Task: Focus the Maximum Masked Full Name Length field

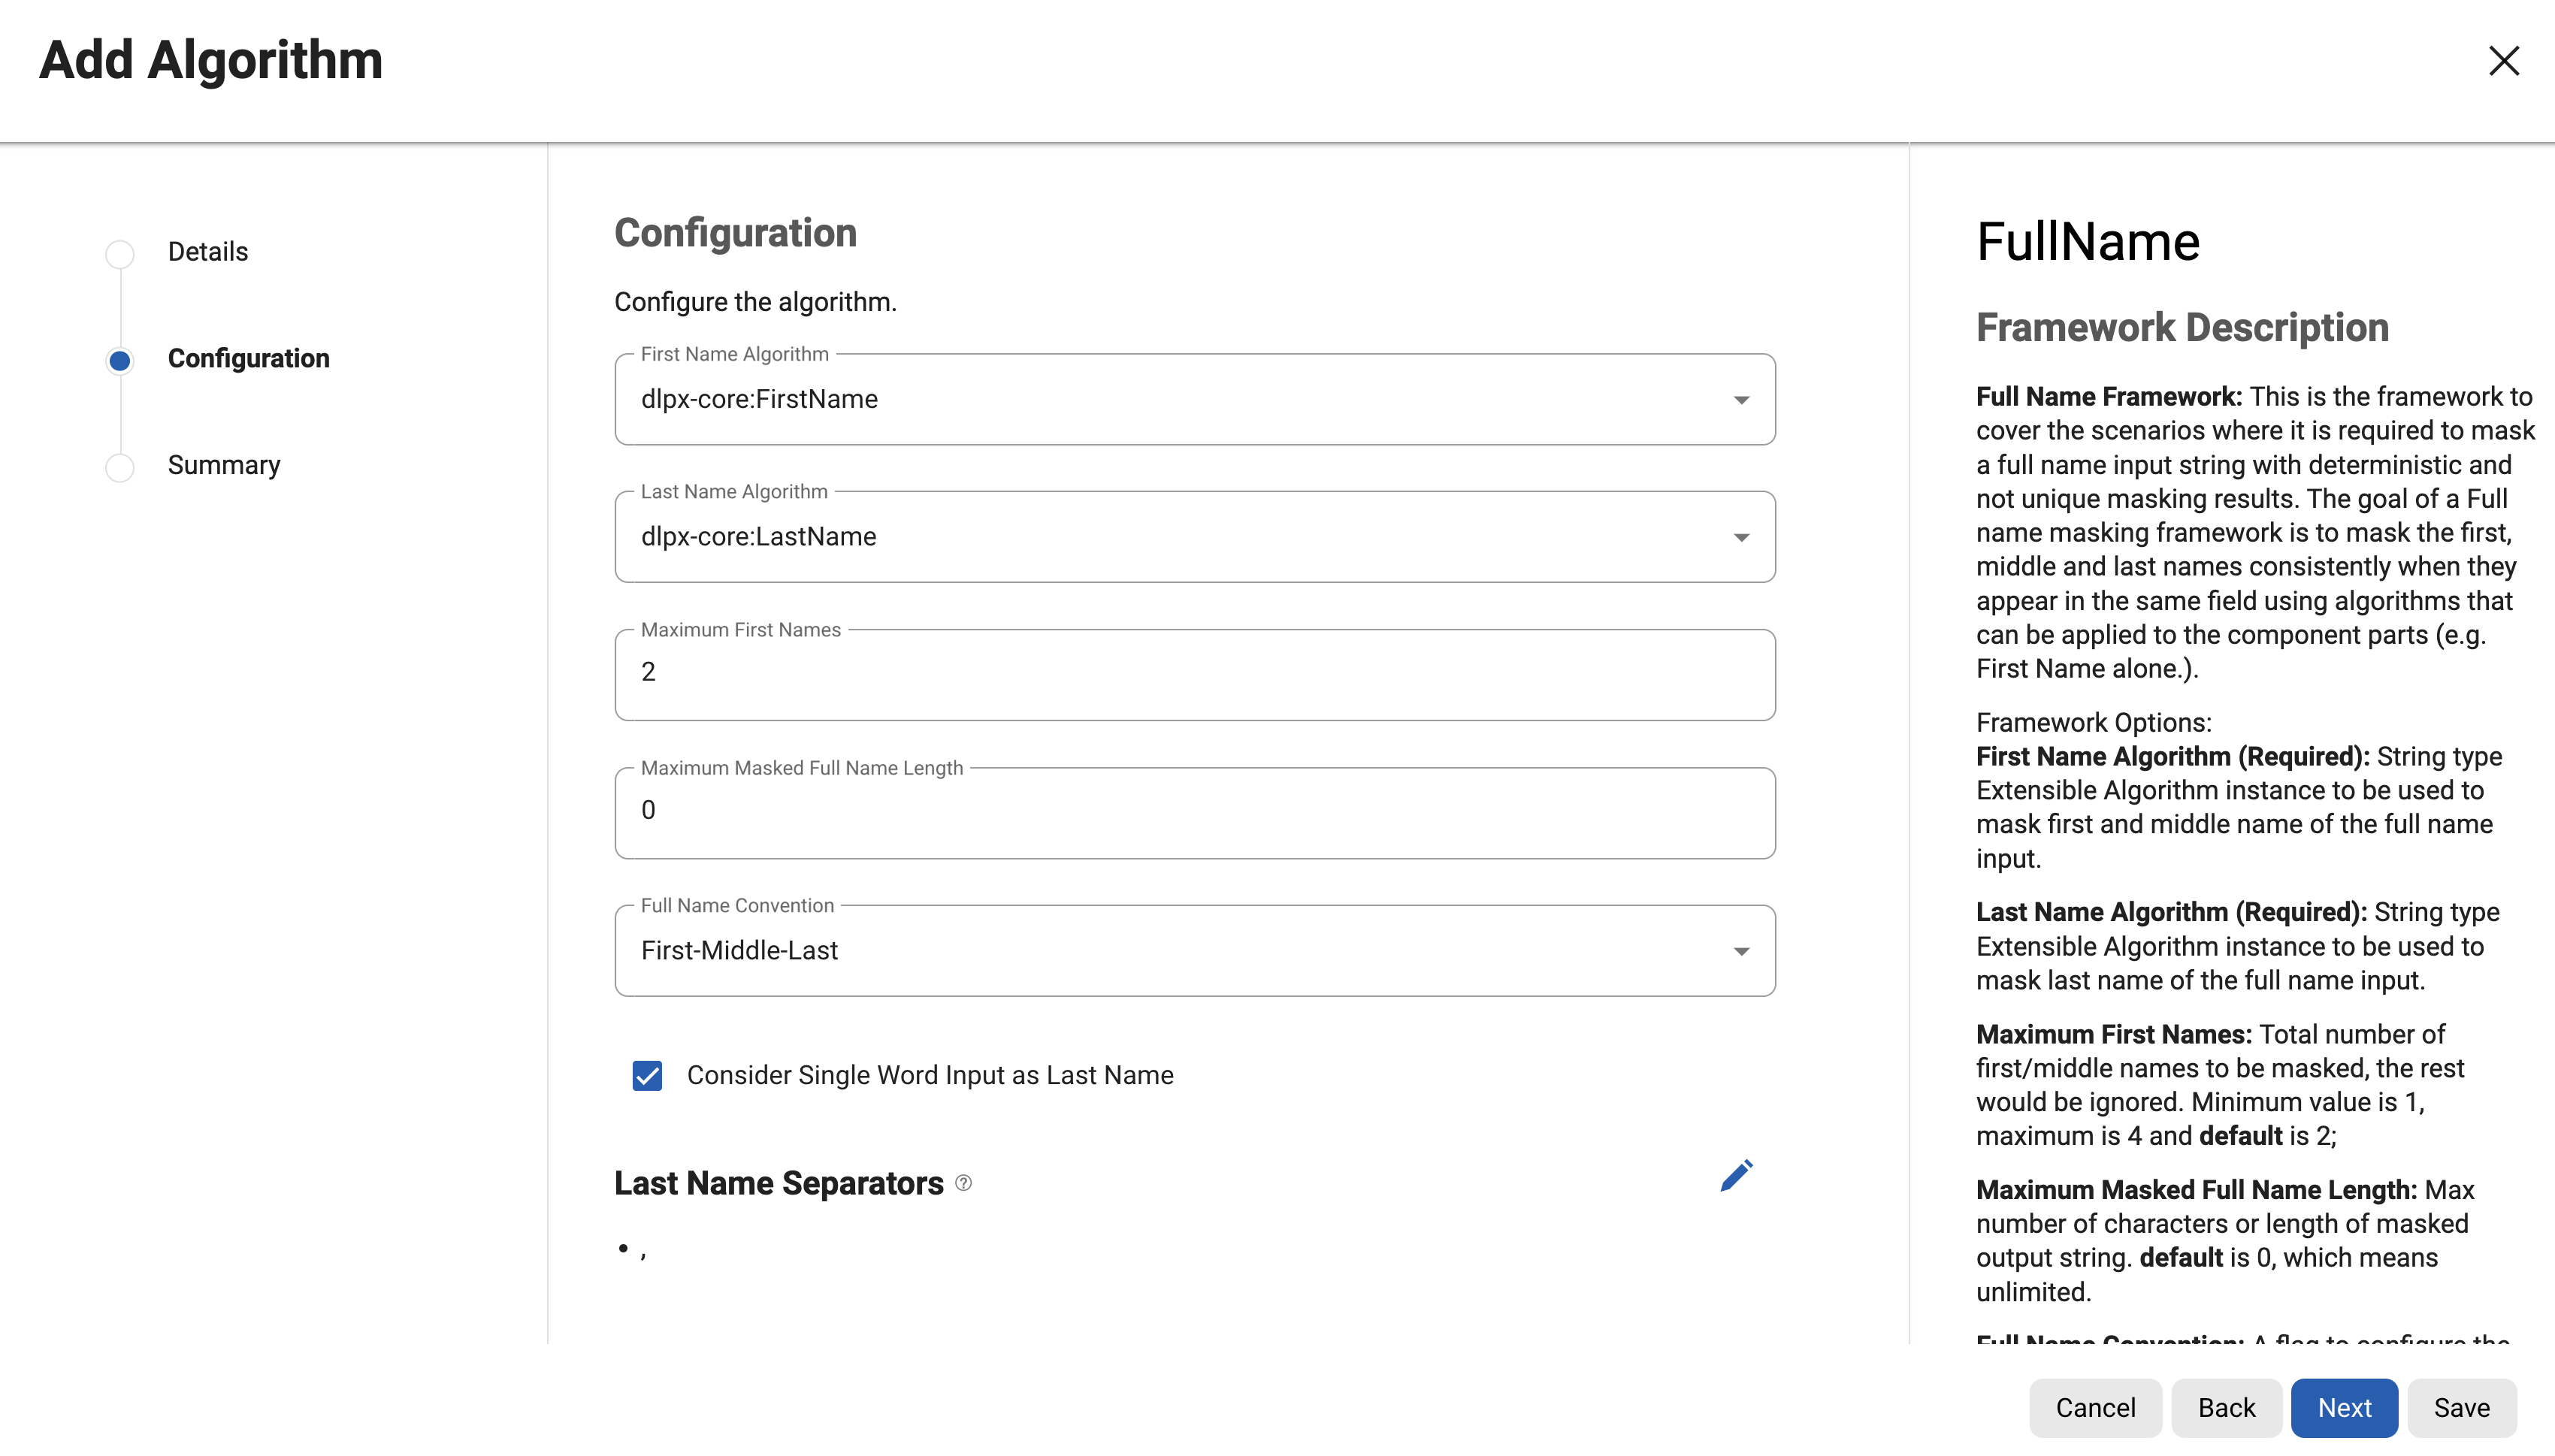Action: [x=1194, y=812]
